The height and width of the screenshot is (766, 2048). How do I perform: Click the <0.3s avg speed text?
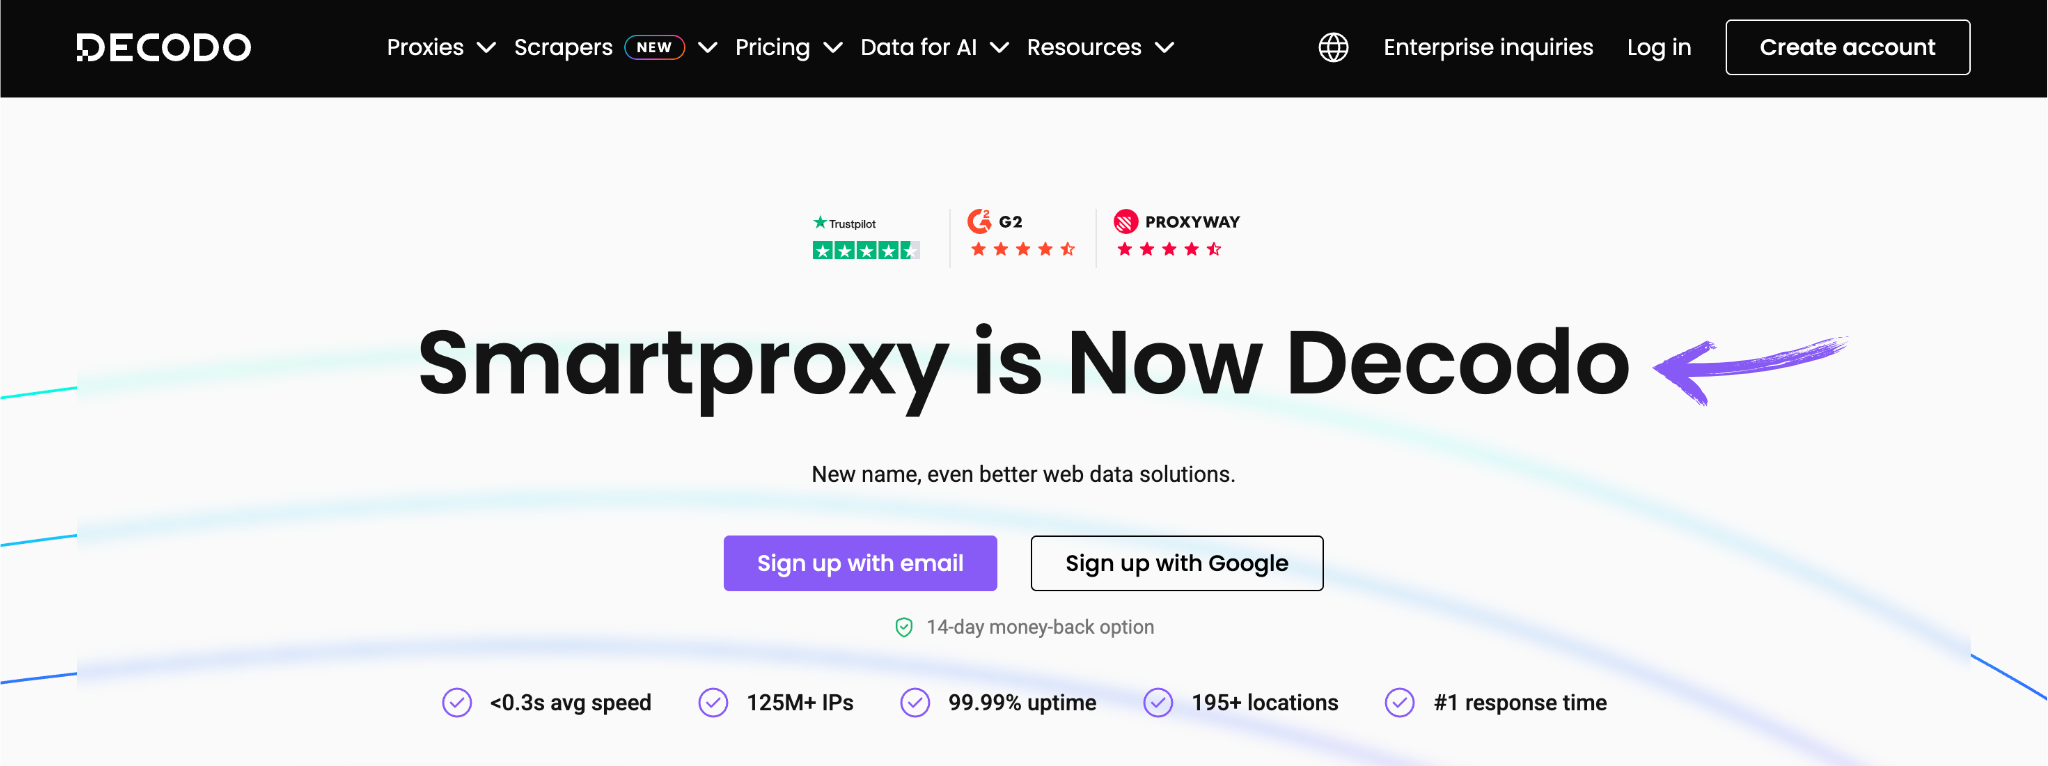[x=570, y=703]
